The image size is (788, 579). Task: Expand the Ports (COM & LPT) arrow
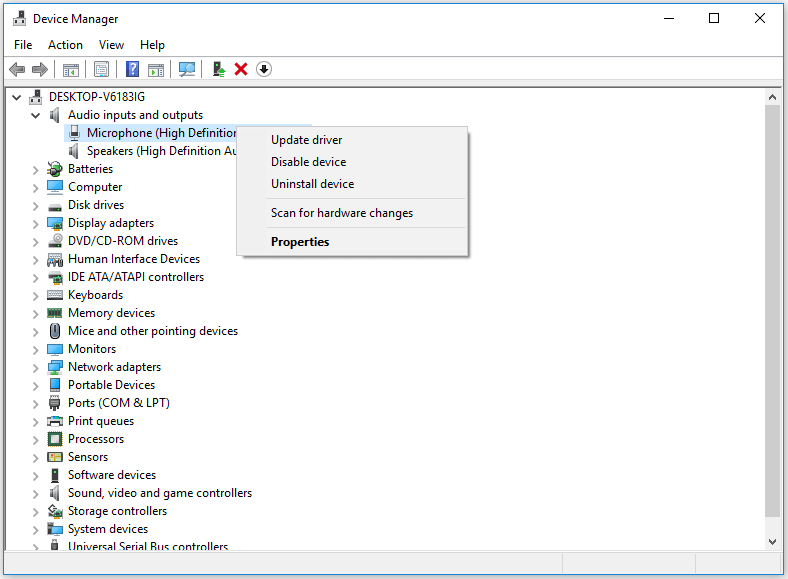coord(35,404)
